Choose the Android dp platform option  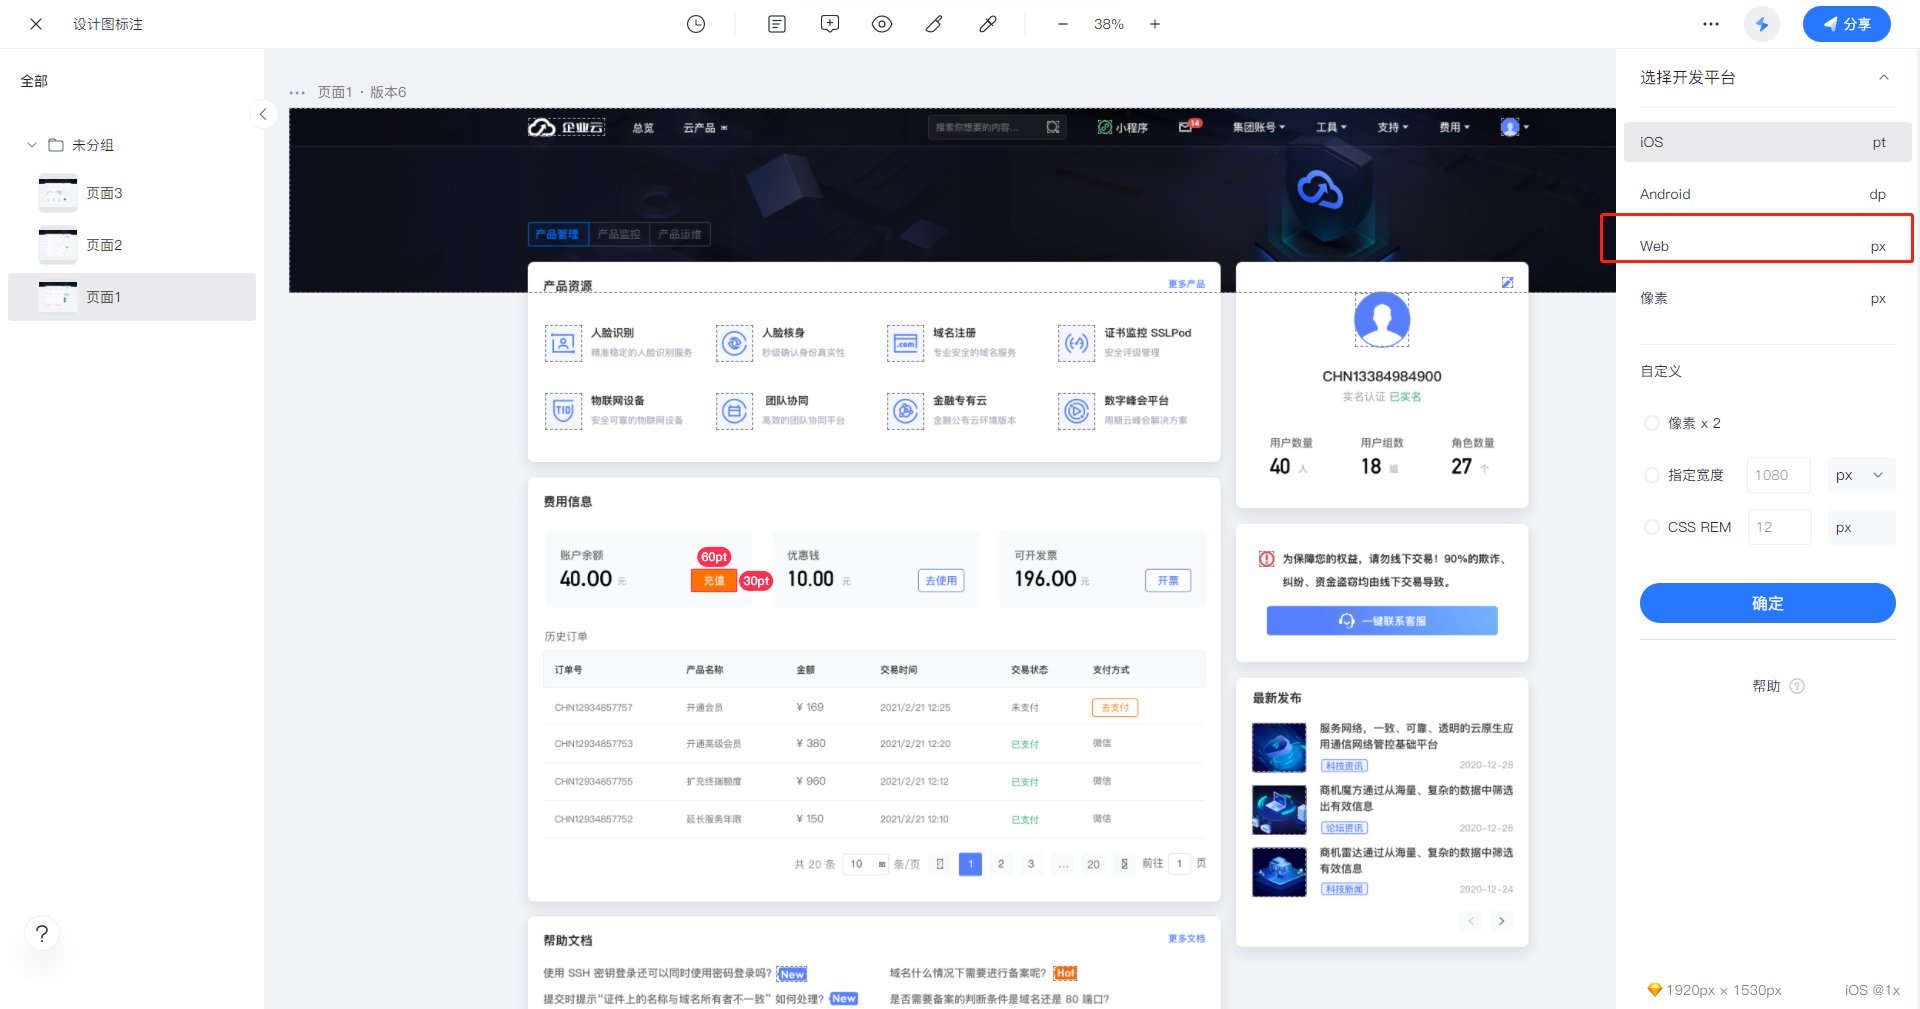point(1768,194)
